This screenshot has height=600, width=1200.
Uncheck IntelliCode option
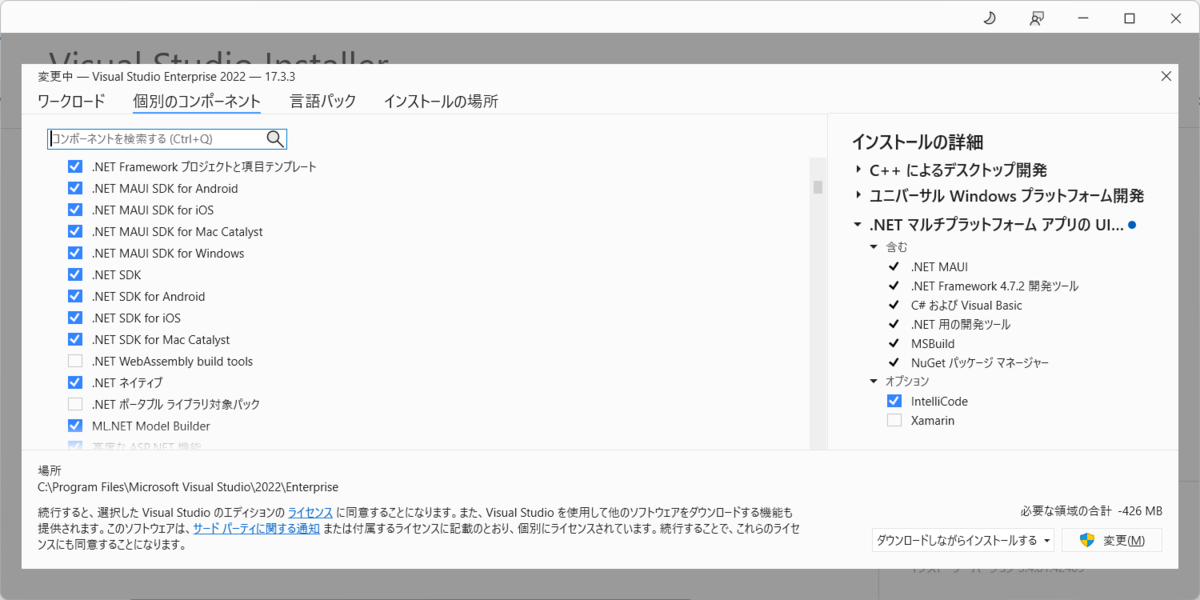pos(894,401)
